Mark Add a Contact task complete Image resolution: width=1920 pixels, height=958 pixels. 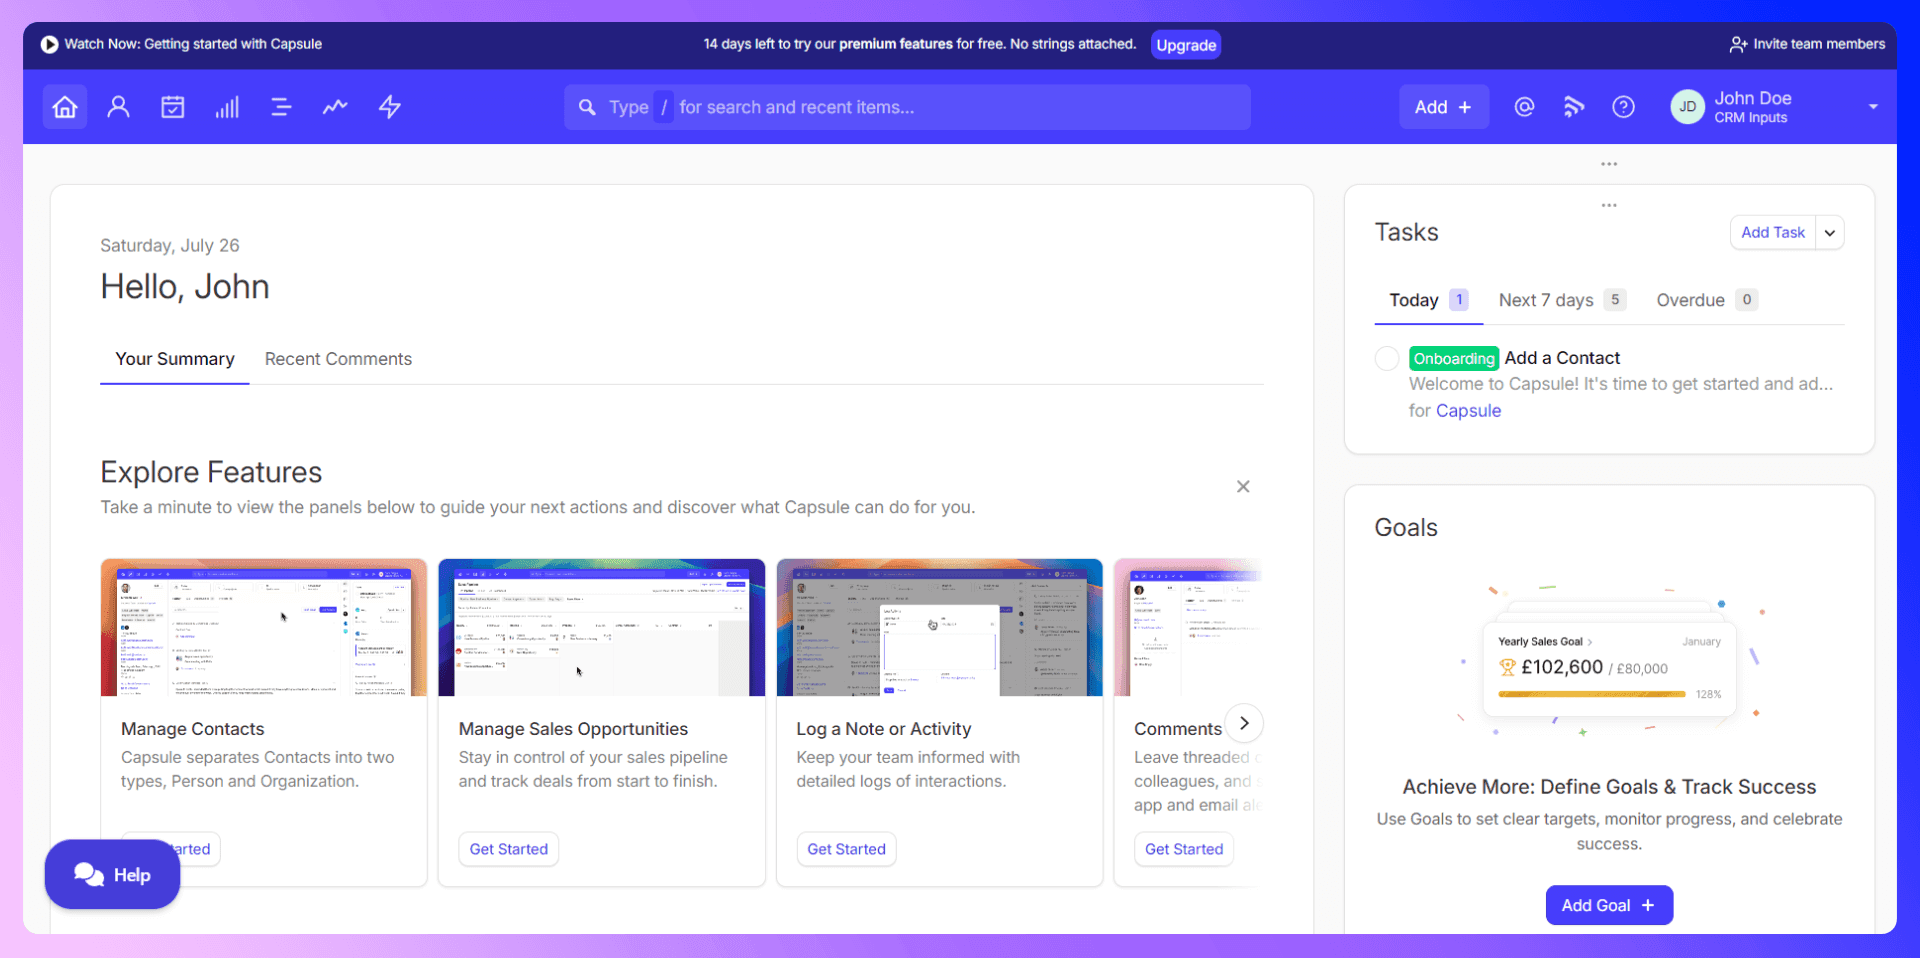pos(1387,358)
